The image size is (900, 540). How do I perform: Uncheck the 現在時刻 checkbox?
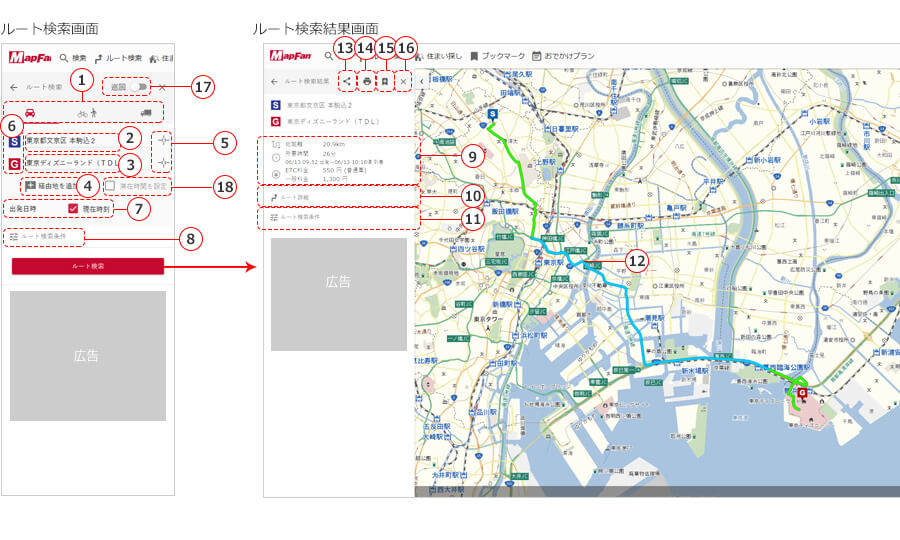[73, 208]
